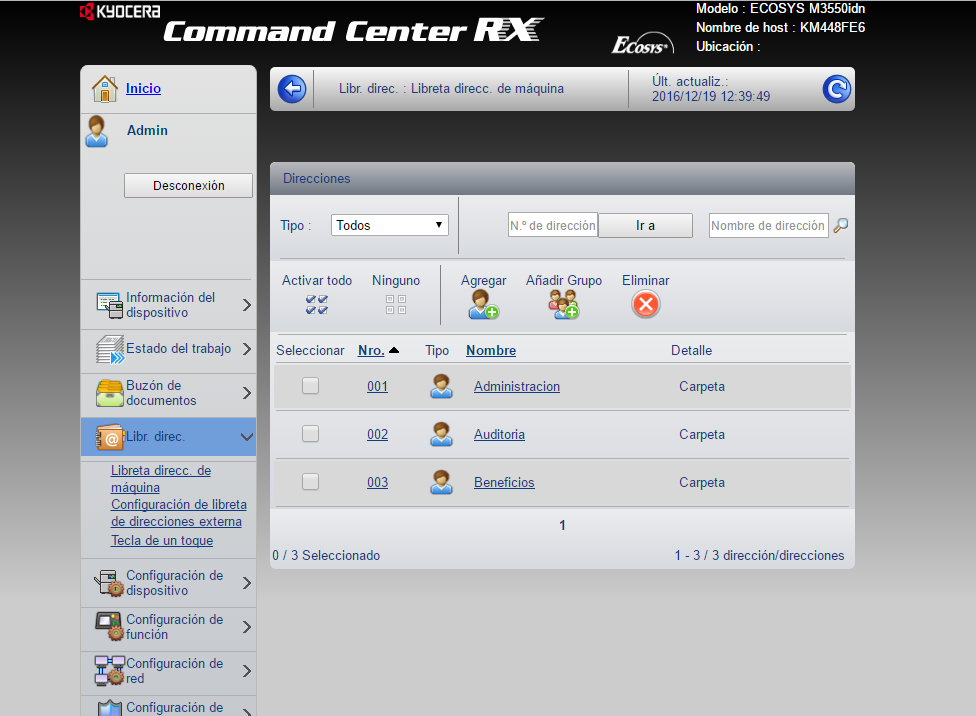Viewport: 976px width, 716px height.
Task: Open the Administracion entry link
Action: tap(517, 387)
